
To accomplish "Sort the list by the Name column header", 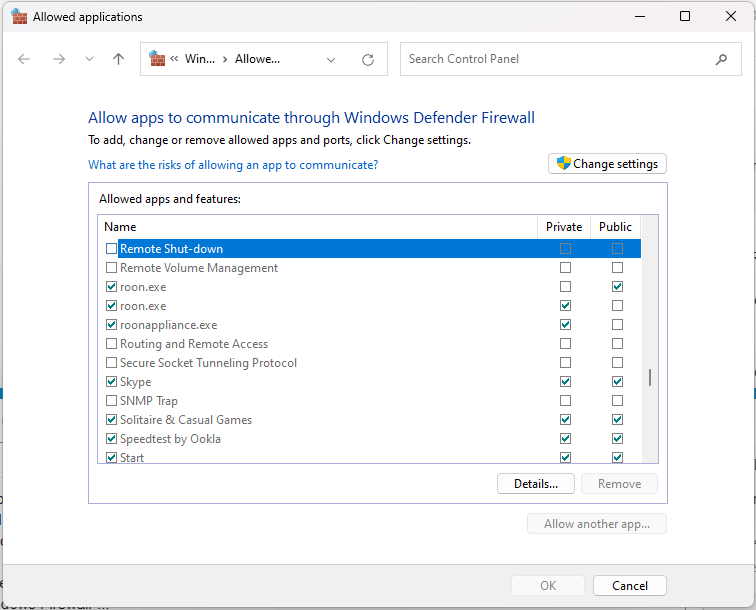I will [318, 227].
